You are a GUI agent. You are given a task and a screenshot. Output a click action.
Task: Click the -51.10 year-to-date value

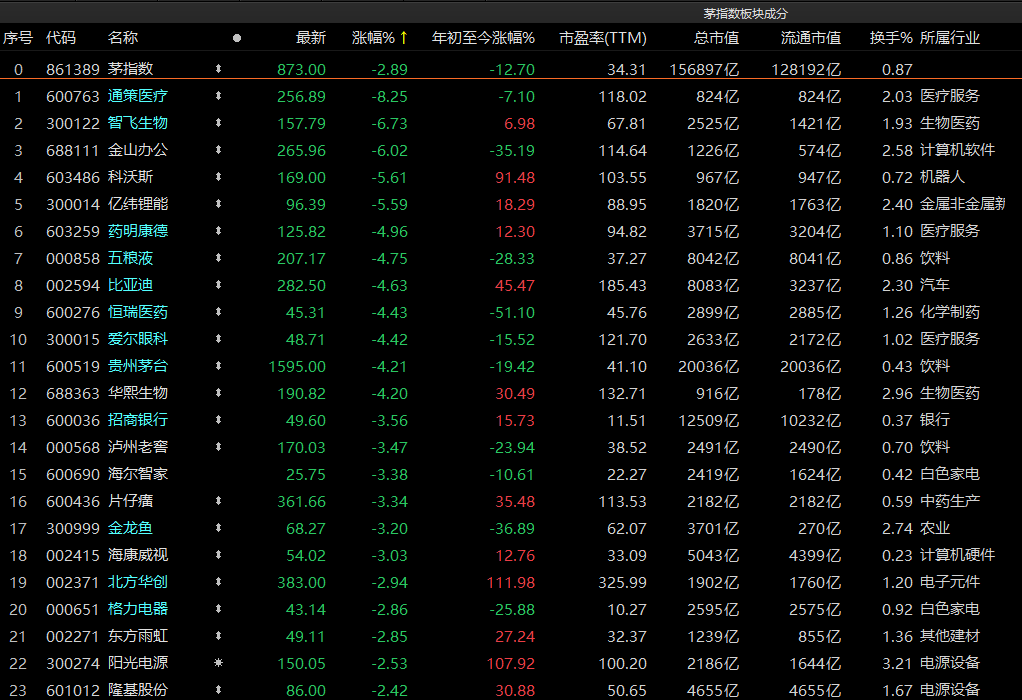512,313
